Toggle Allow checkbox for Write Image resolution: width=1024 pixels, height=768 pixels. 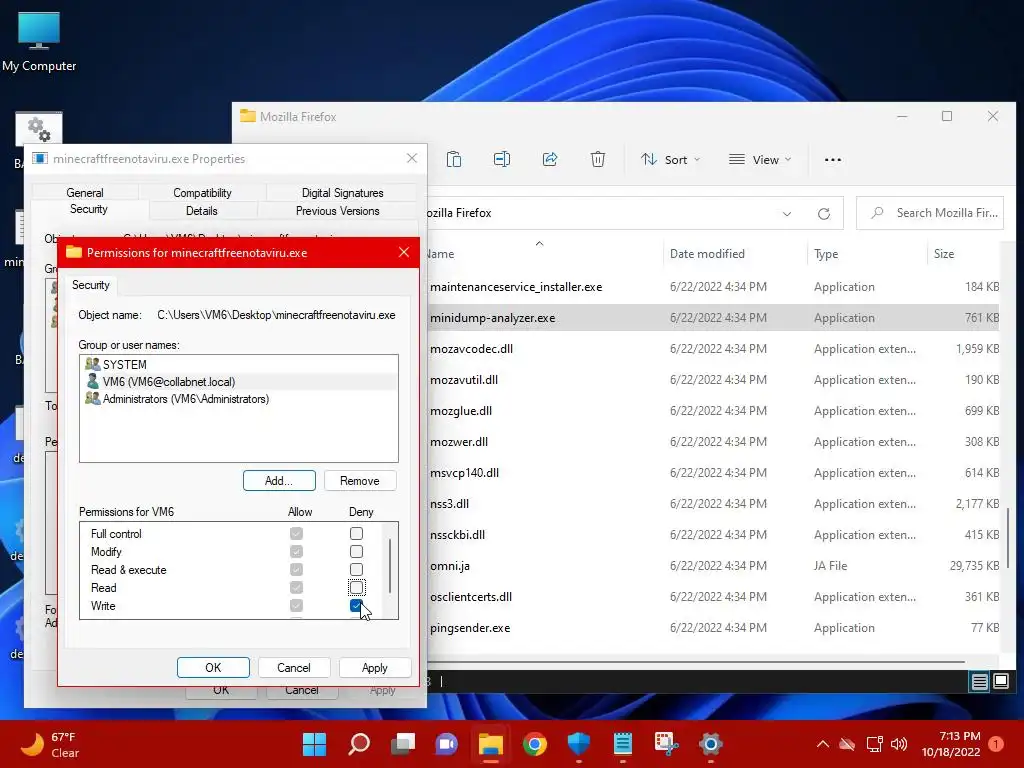[296, 606]
